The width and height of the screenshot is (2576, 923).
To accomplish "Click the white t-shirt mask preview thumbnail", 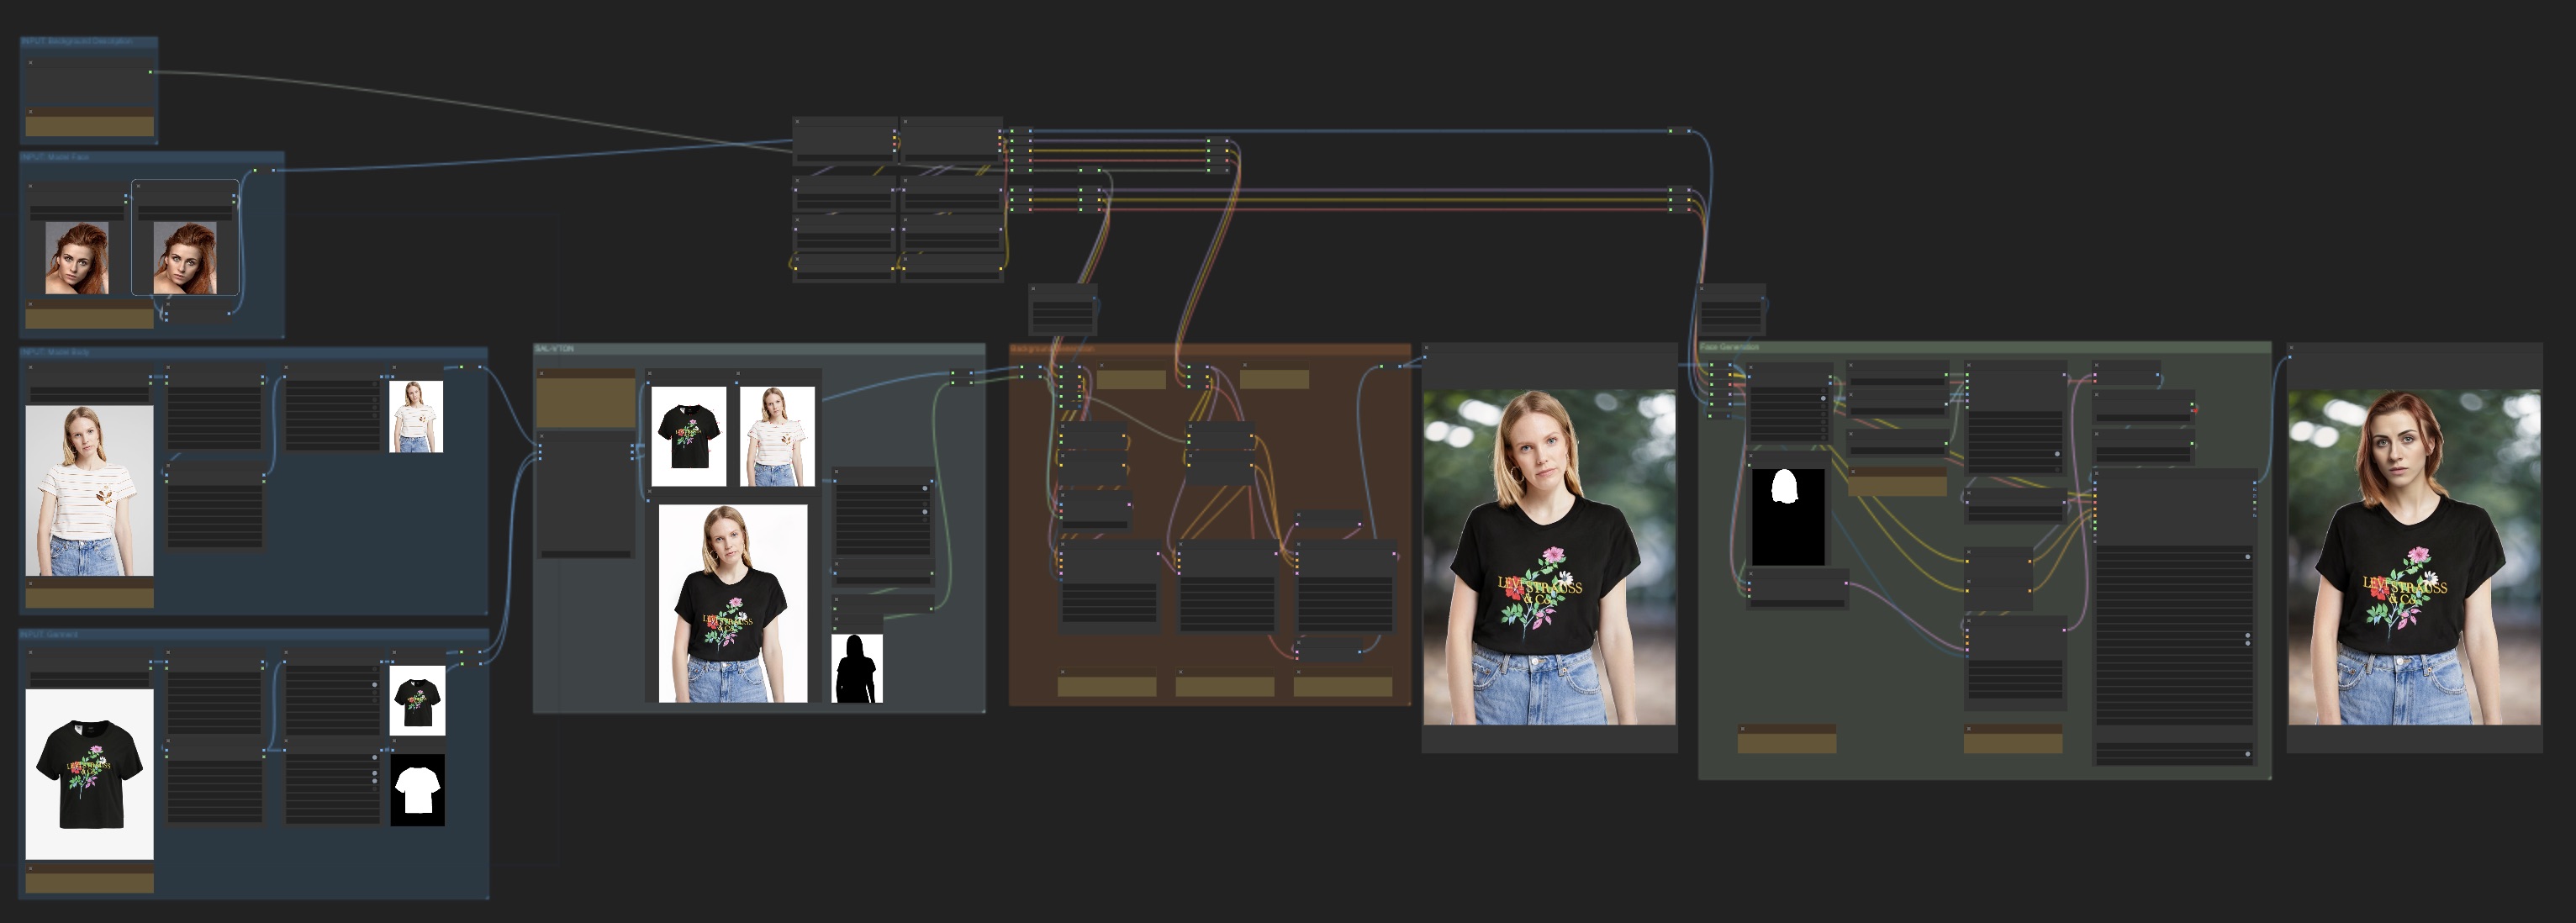I will (417, 789).
